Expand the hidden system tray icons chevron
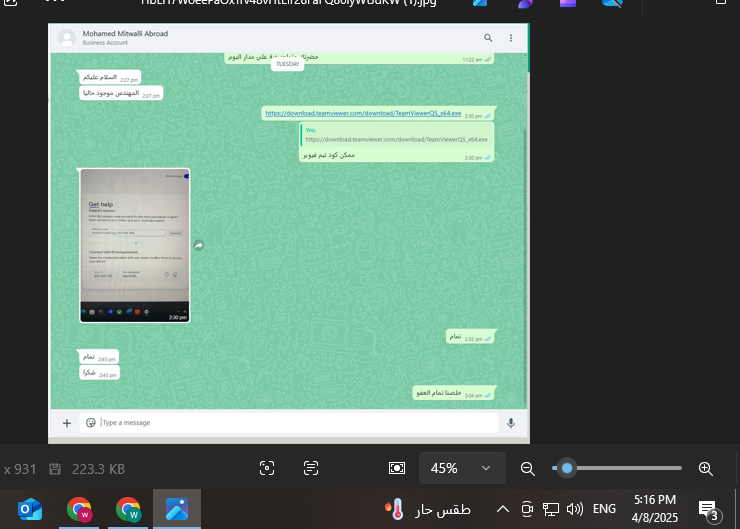740x529 pixels. pyautogui.click(x=503, y=509)
